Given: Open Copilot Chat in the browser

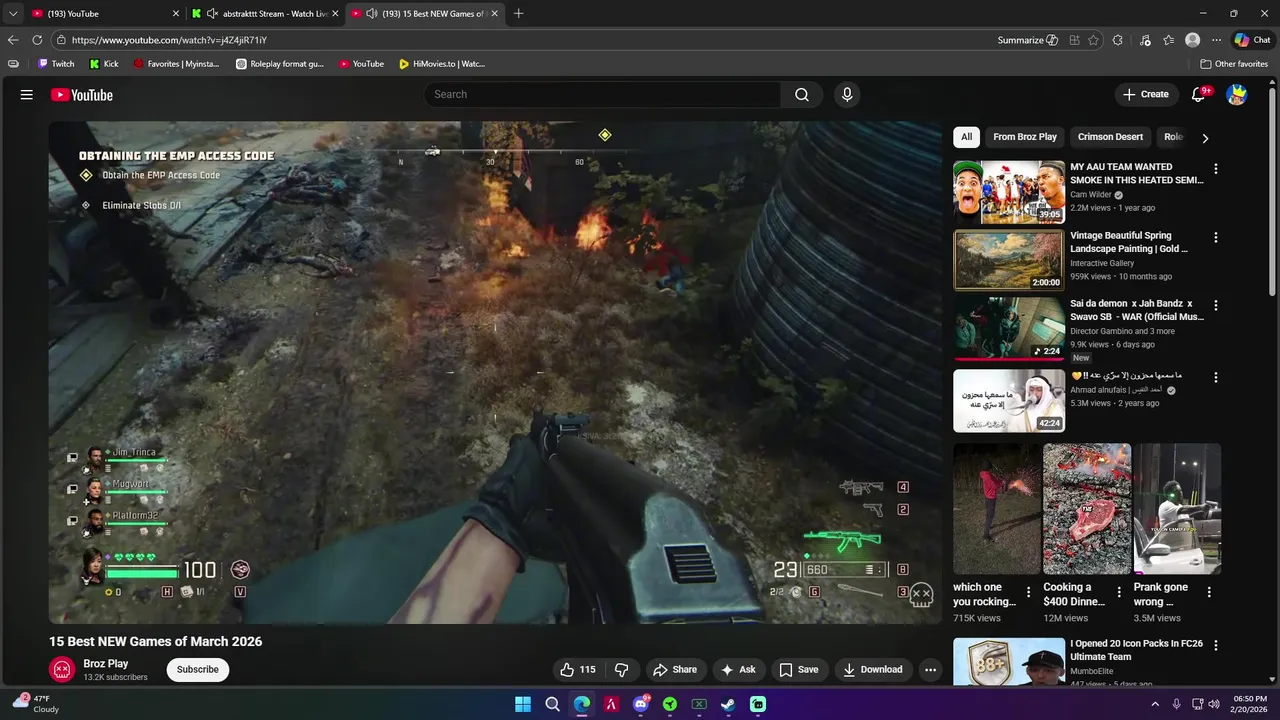Looking at the screenshot, I should coord(1252,40).
